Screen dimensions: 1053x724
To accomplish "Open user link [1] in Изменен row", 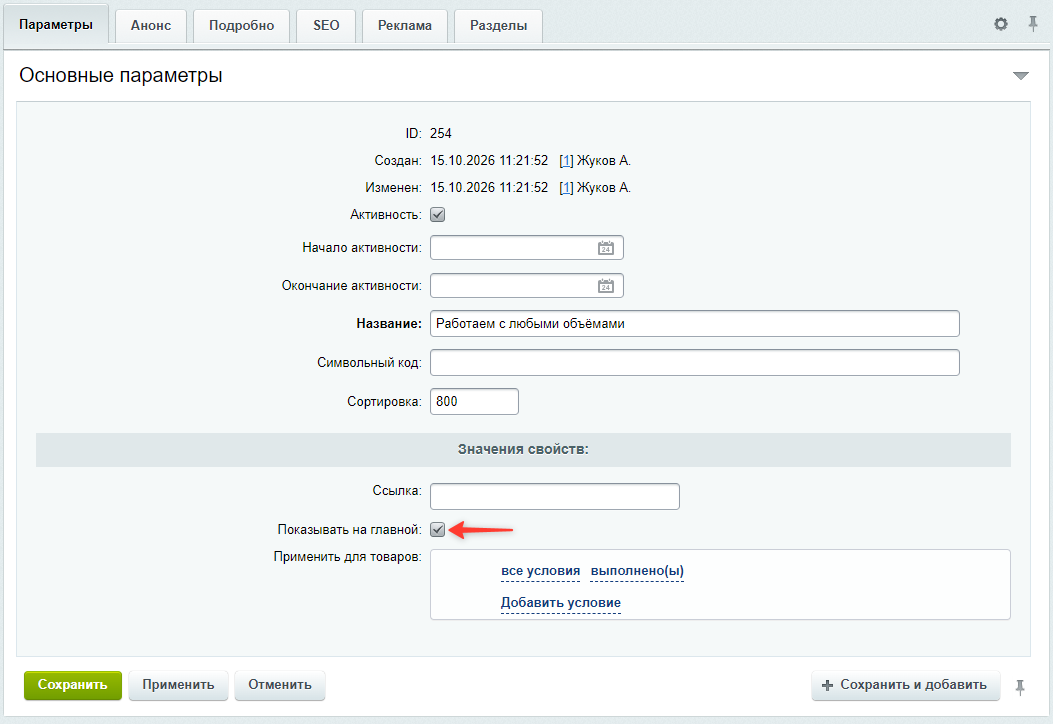I will pyautogui.click(x=566, y=188).
